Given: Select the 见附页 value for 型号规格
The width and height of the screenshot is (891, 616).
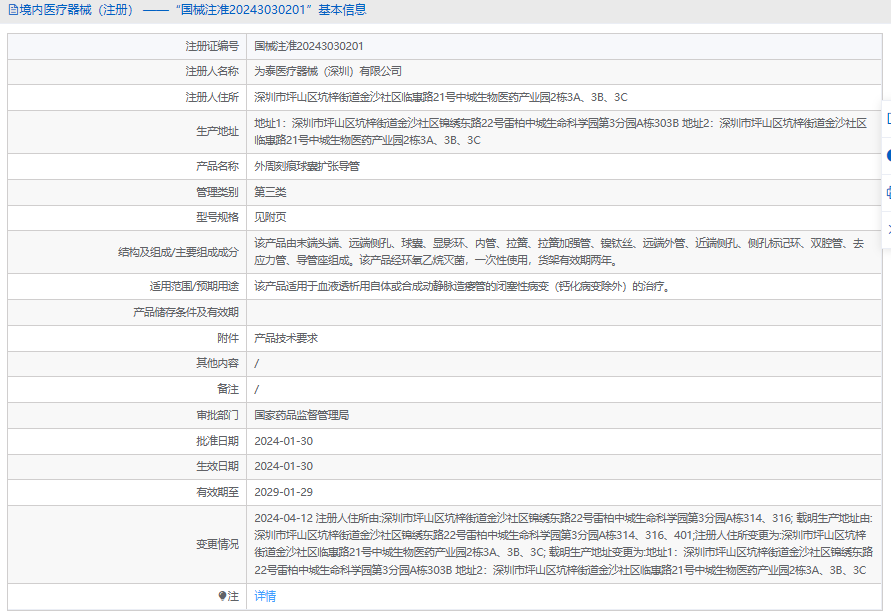Looking at the screenshot, I should (x=270, y=217).
